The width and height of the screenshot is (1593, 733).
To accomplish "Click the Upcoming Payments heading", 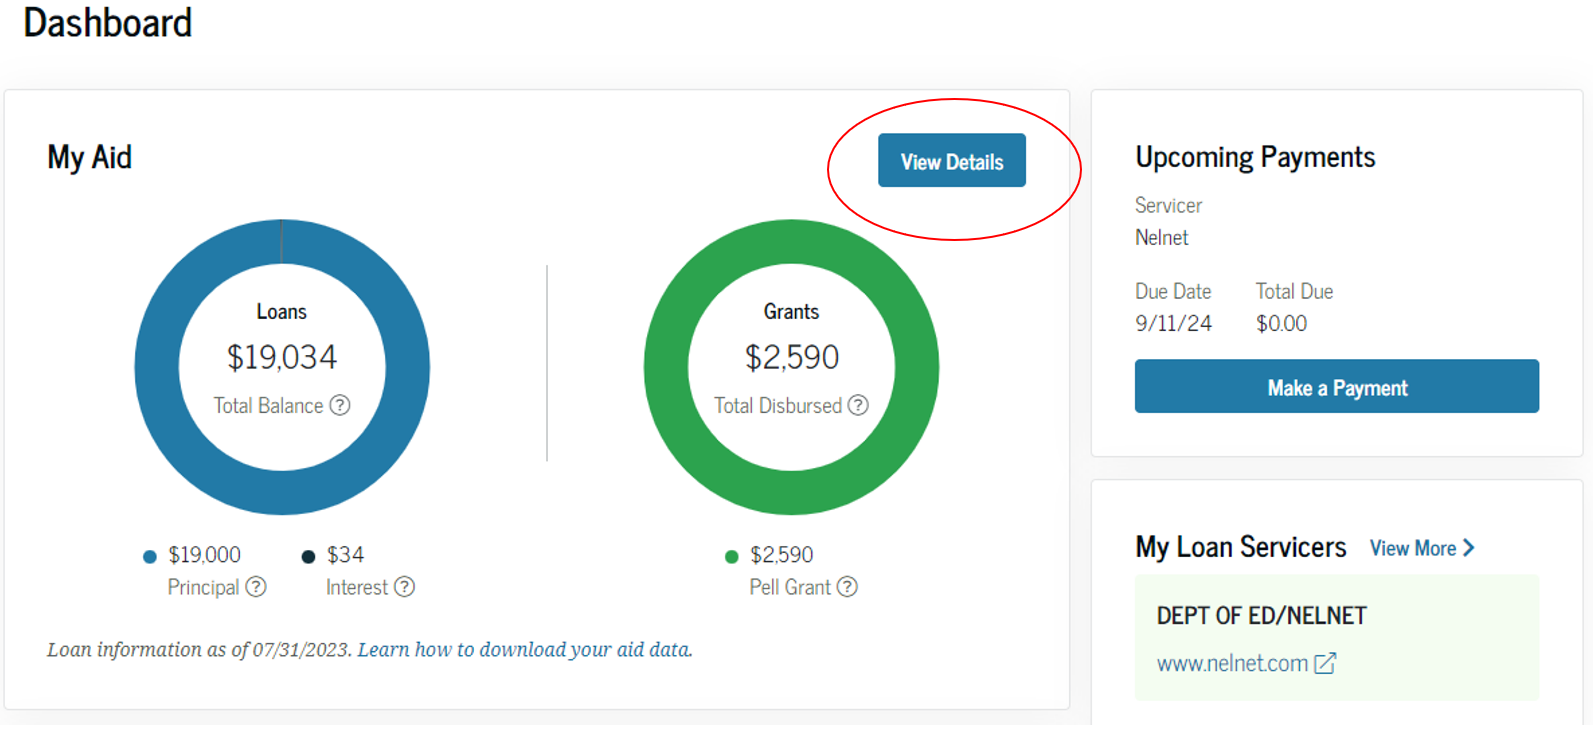I will click(x=1255, y=157).
